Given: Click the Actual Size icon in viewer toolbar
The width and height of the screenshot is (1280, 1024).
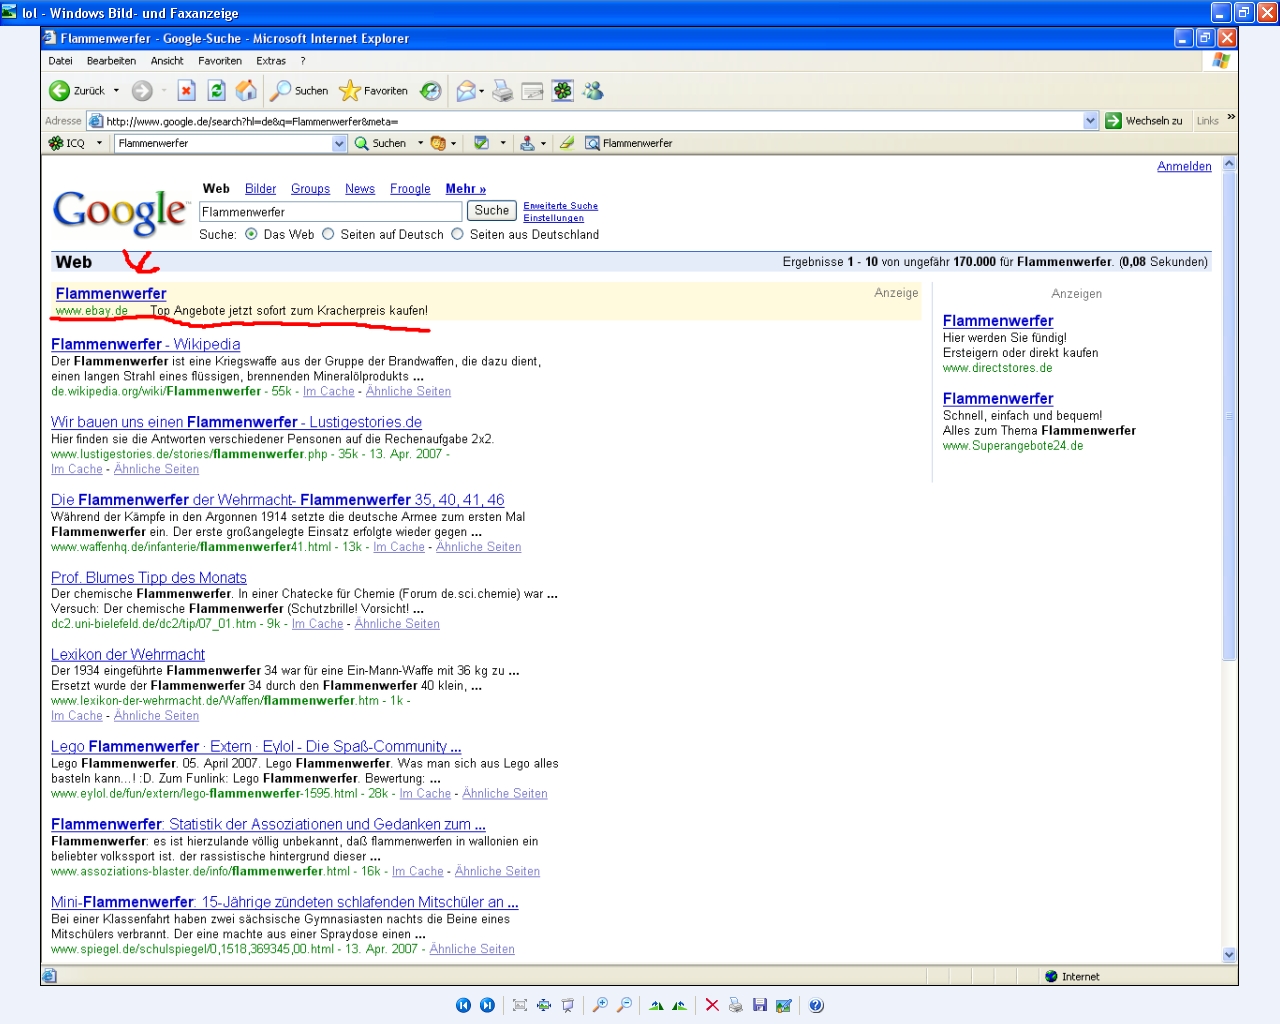Looking at the screenshot, I should pos(544,1005).
